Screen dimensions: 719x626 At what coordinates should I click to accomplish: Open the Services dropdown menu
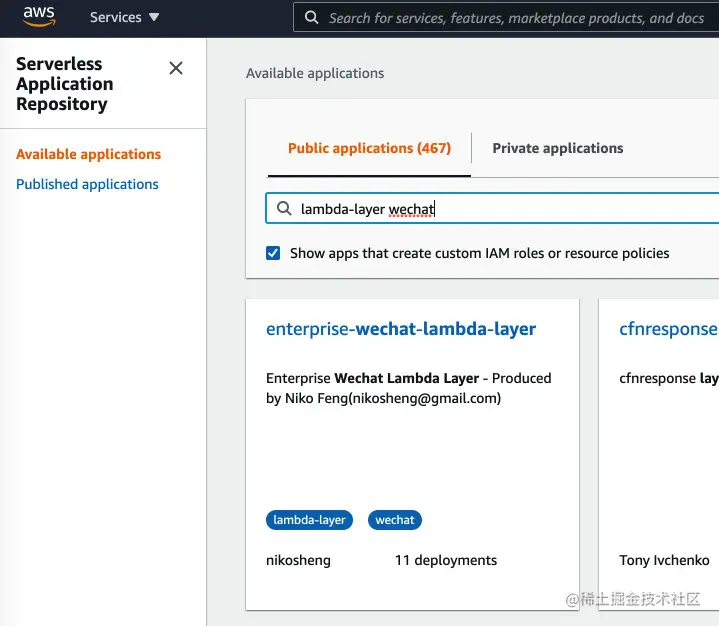click(x=124, y=17)
